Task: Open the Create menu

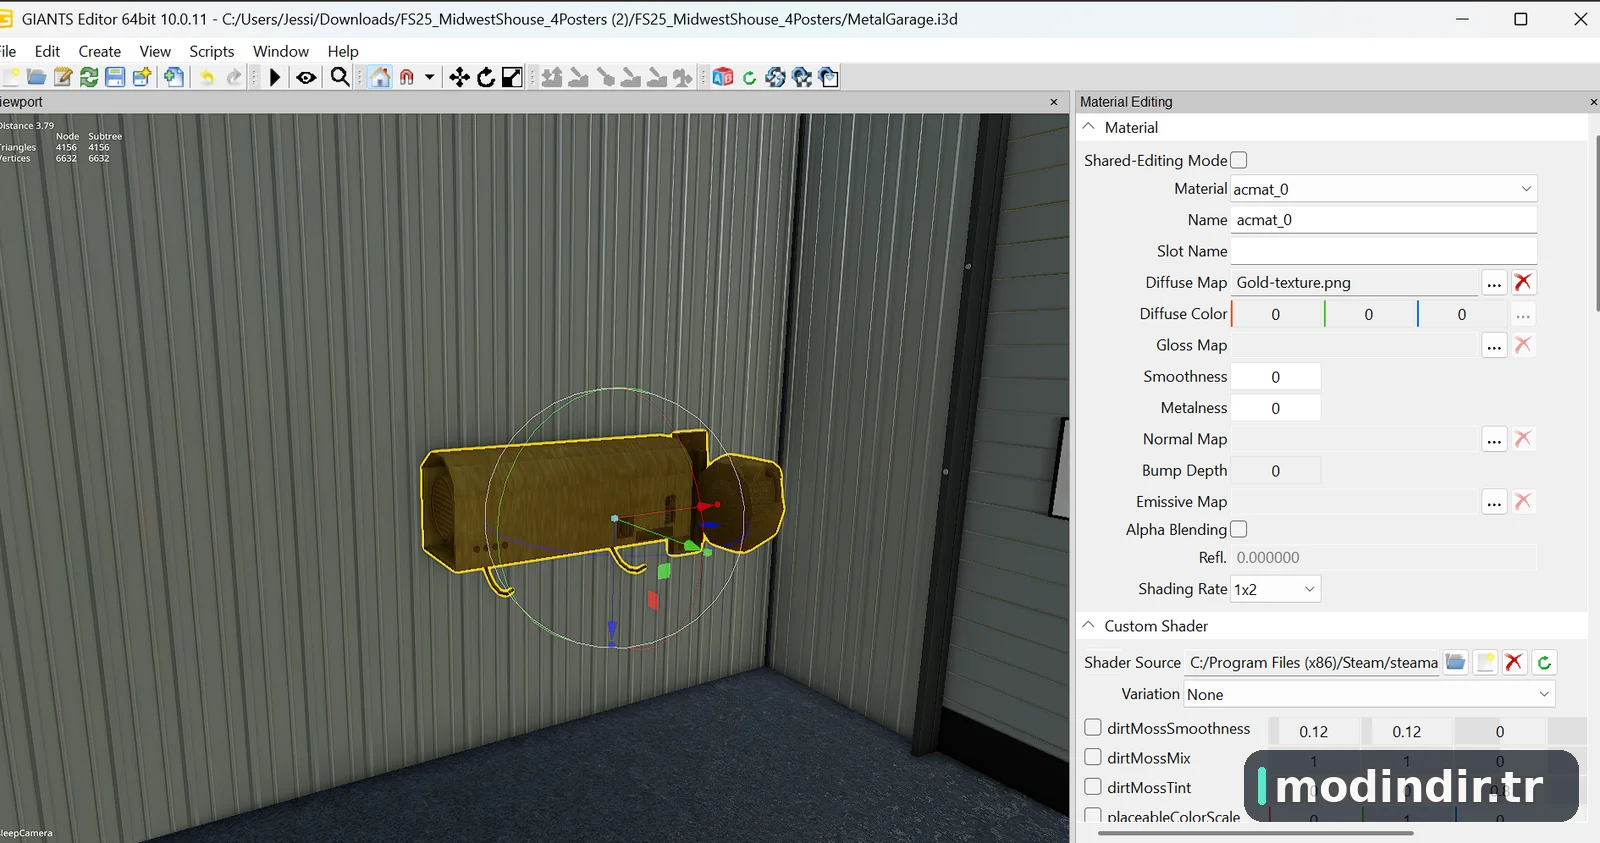Action: coord(100,51)
